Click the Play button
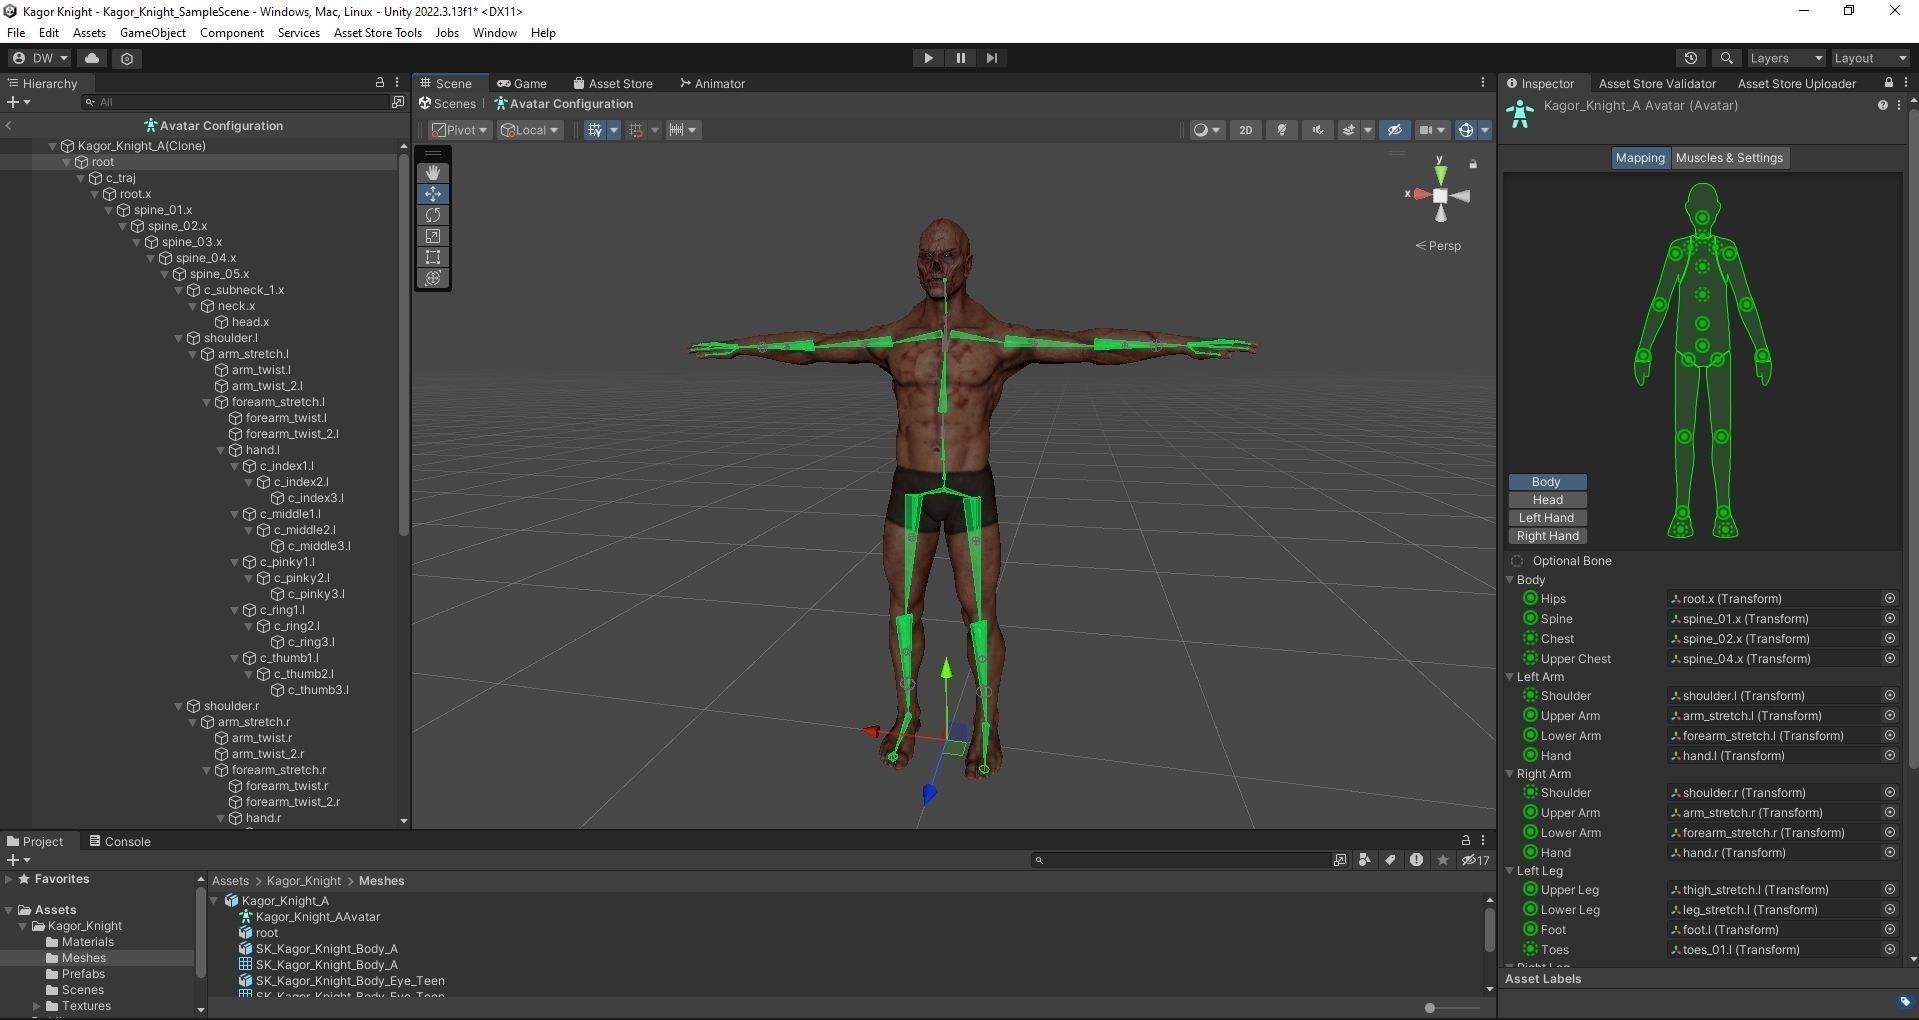Viewport: 1919px width, 1020px height. 928,58
